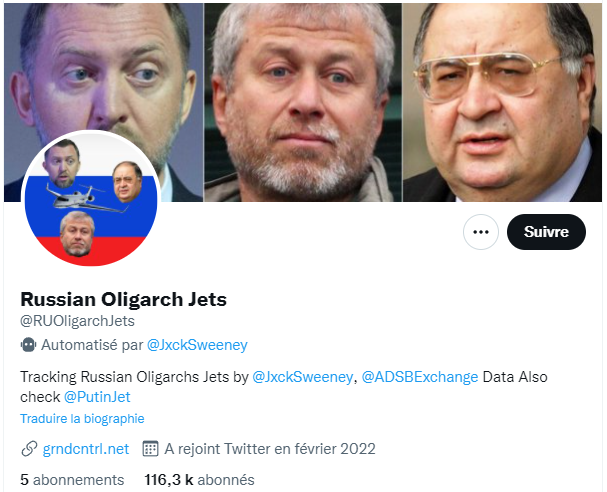This screenshot has height=492, width=607.
Task: Open the right banner photo with glasses
Action: click(502, 103)
